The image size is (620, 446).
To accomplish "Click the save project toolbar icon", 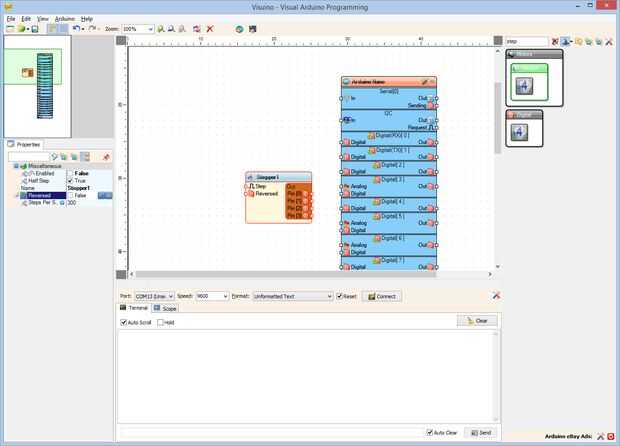I will [x=35, y=29].
